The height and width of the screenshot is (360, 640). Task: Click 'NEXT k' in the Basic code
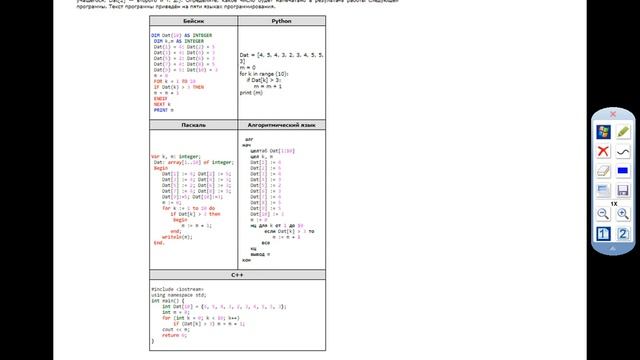(x=162, y=104)
